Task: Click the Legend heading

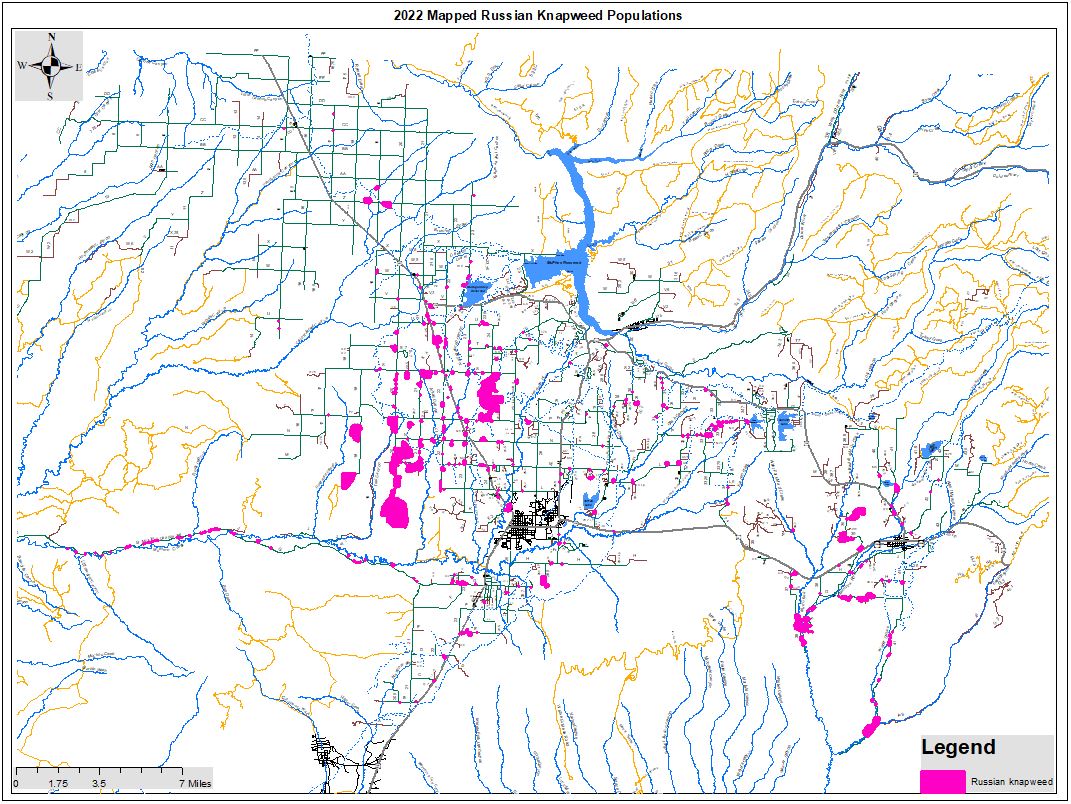Action: (x=958, y=747)
